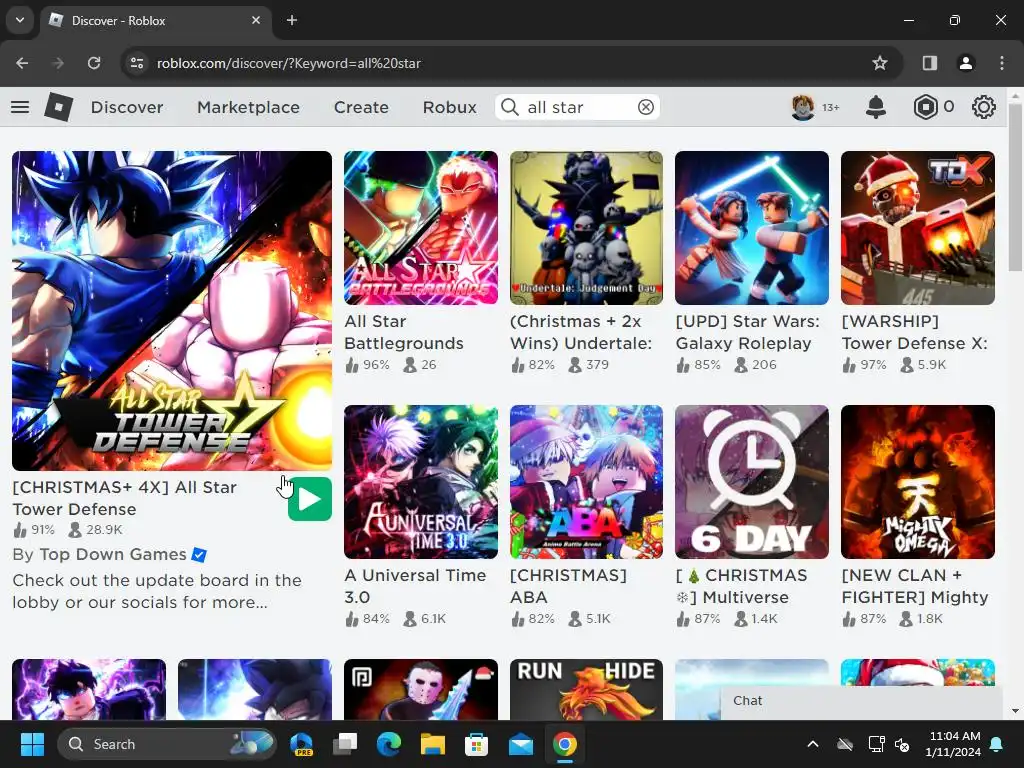Open the notifications bell in Roblox header

[876, 107]
